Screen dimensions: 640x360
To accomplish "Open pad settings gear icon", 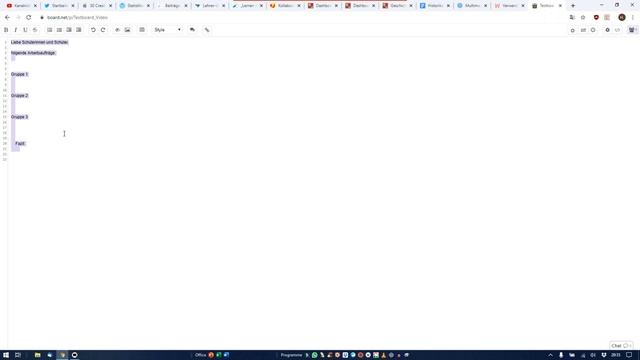I will [607, 30].
